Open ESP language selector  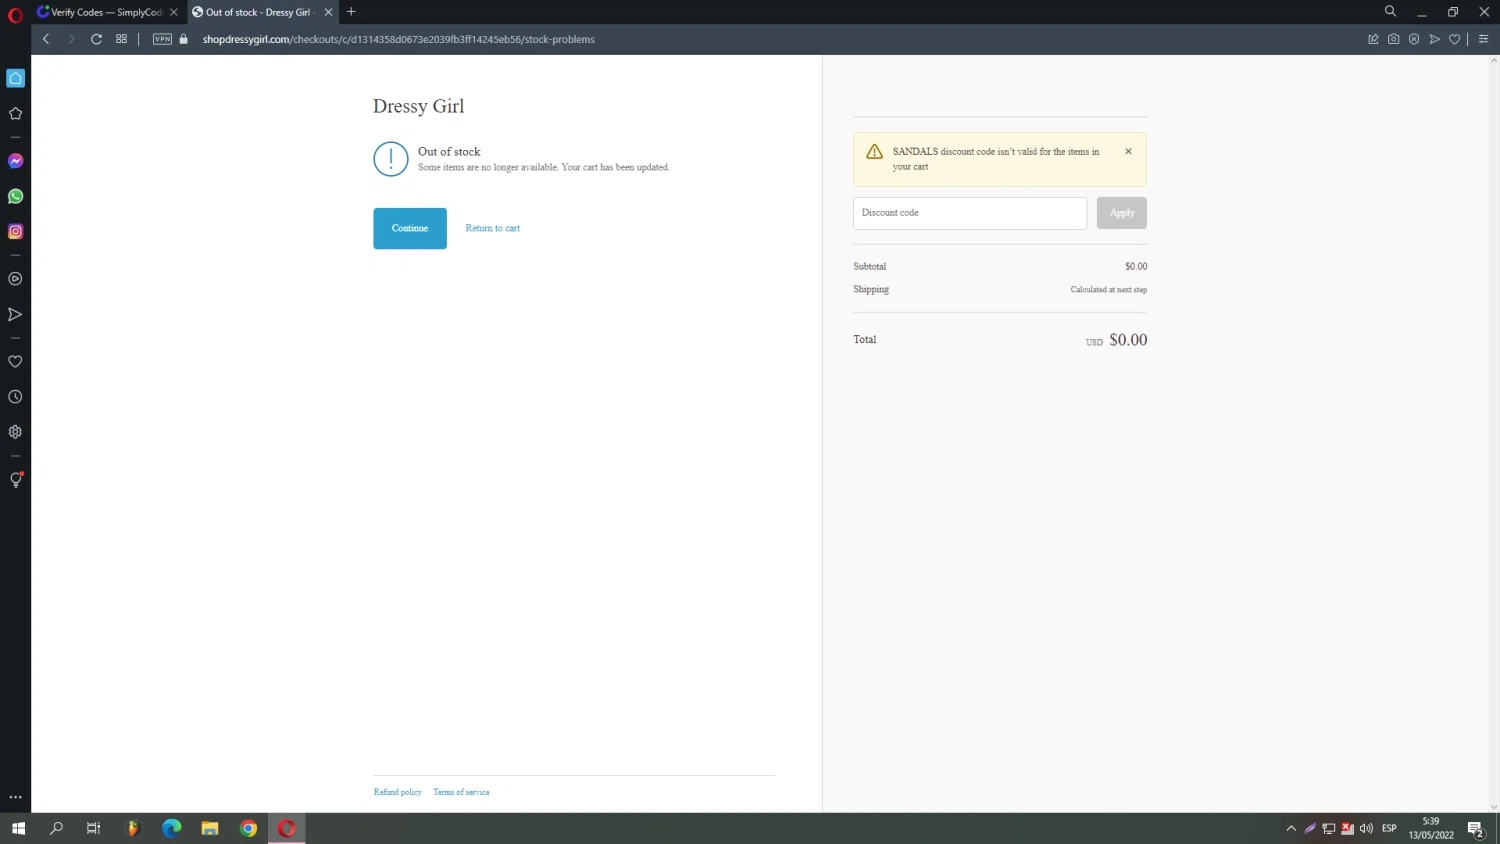pyautogui.click(x=1389, y=828)
